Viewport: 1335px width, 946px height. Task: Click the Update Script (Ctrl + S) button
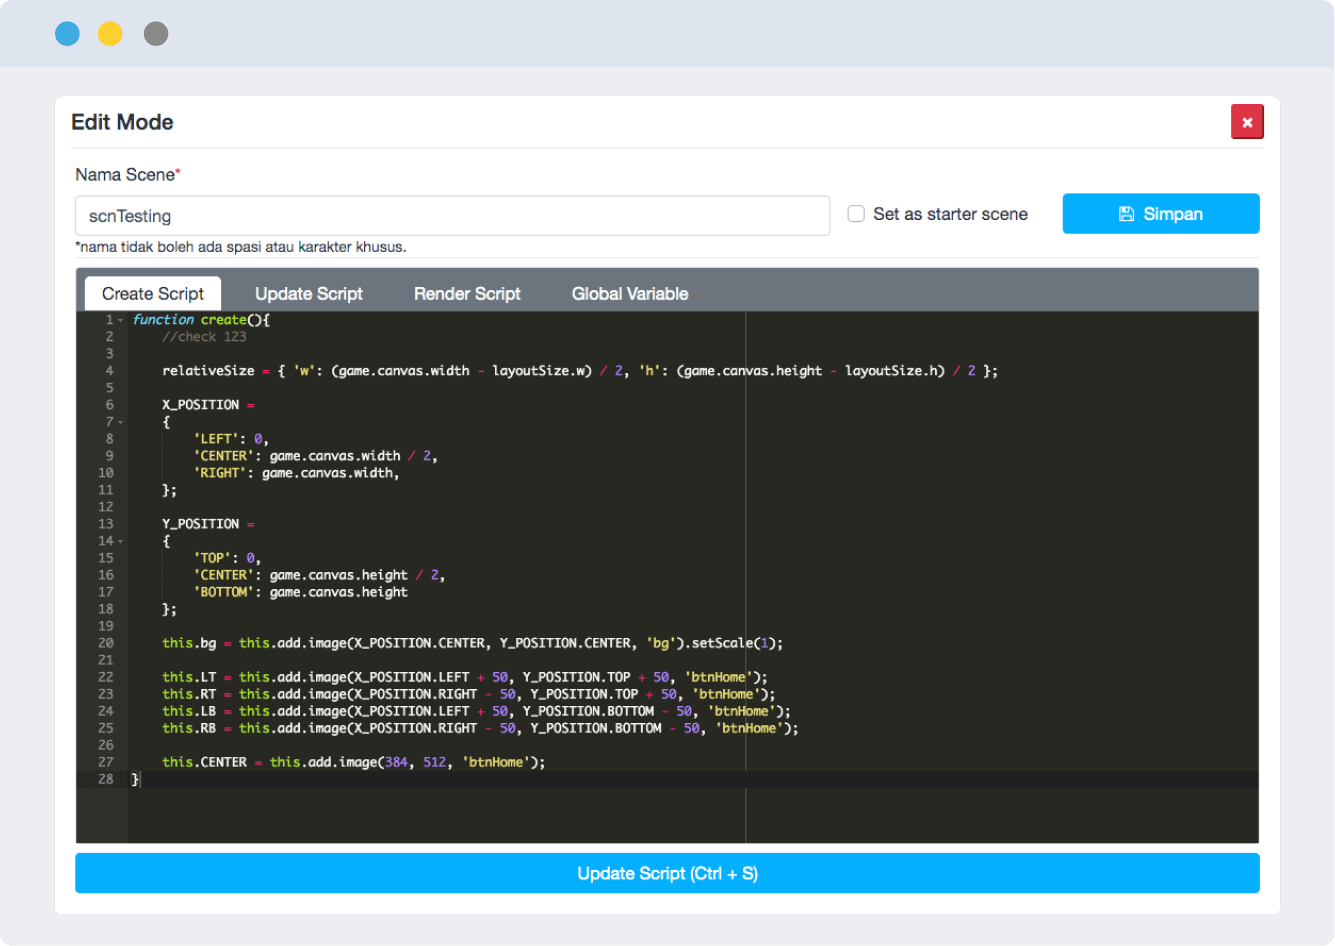click(667, 873)
